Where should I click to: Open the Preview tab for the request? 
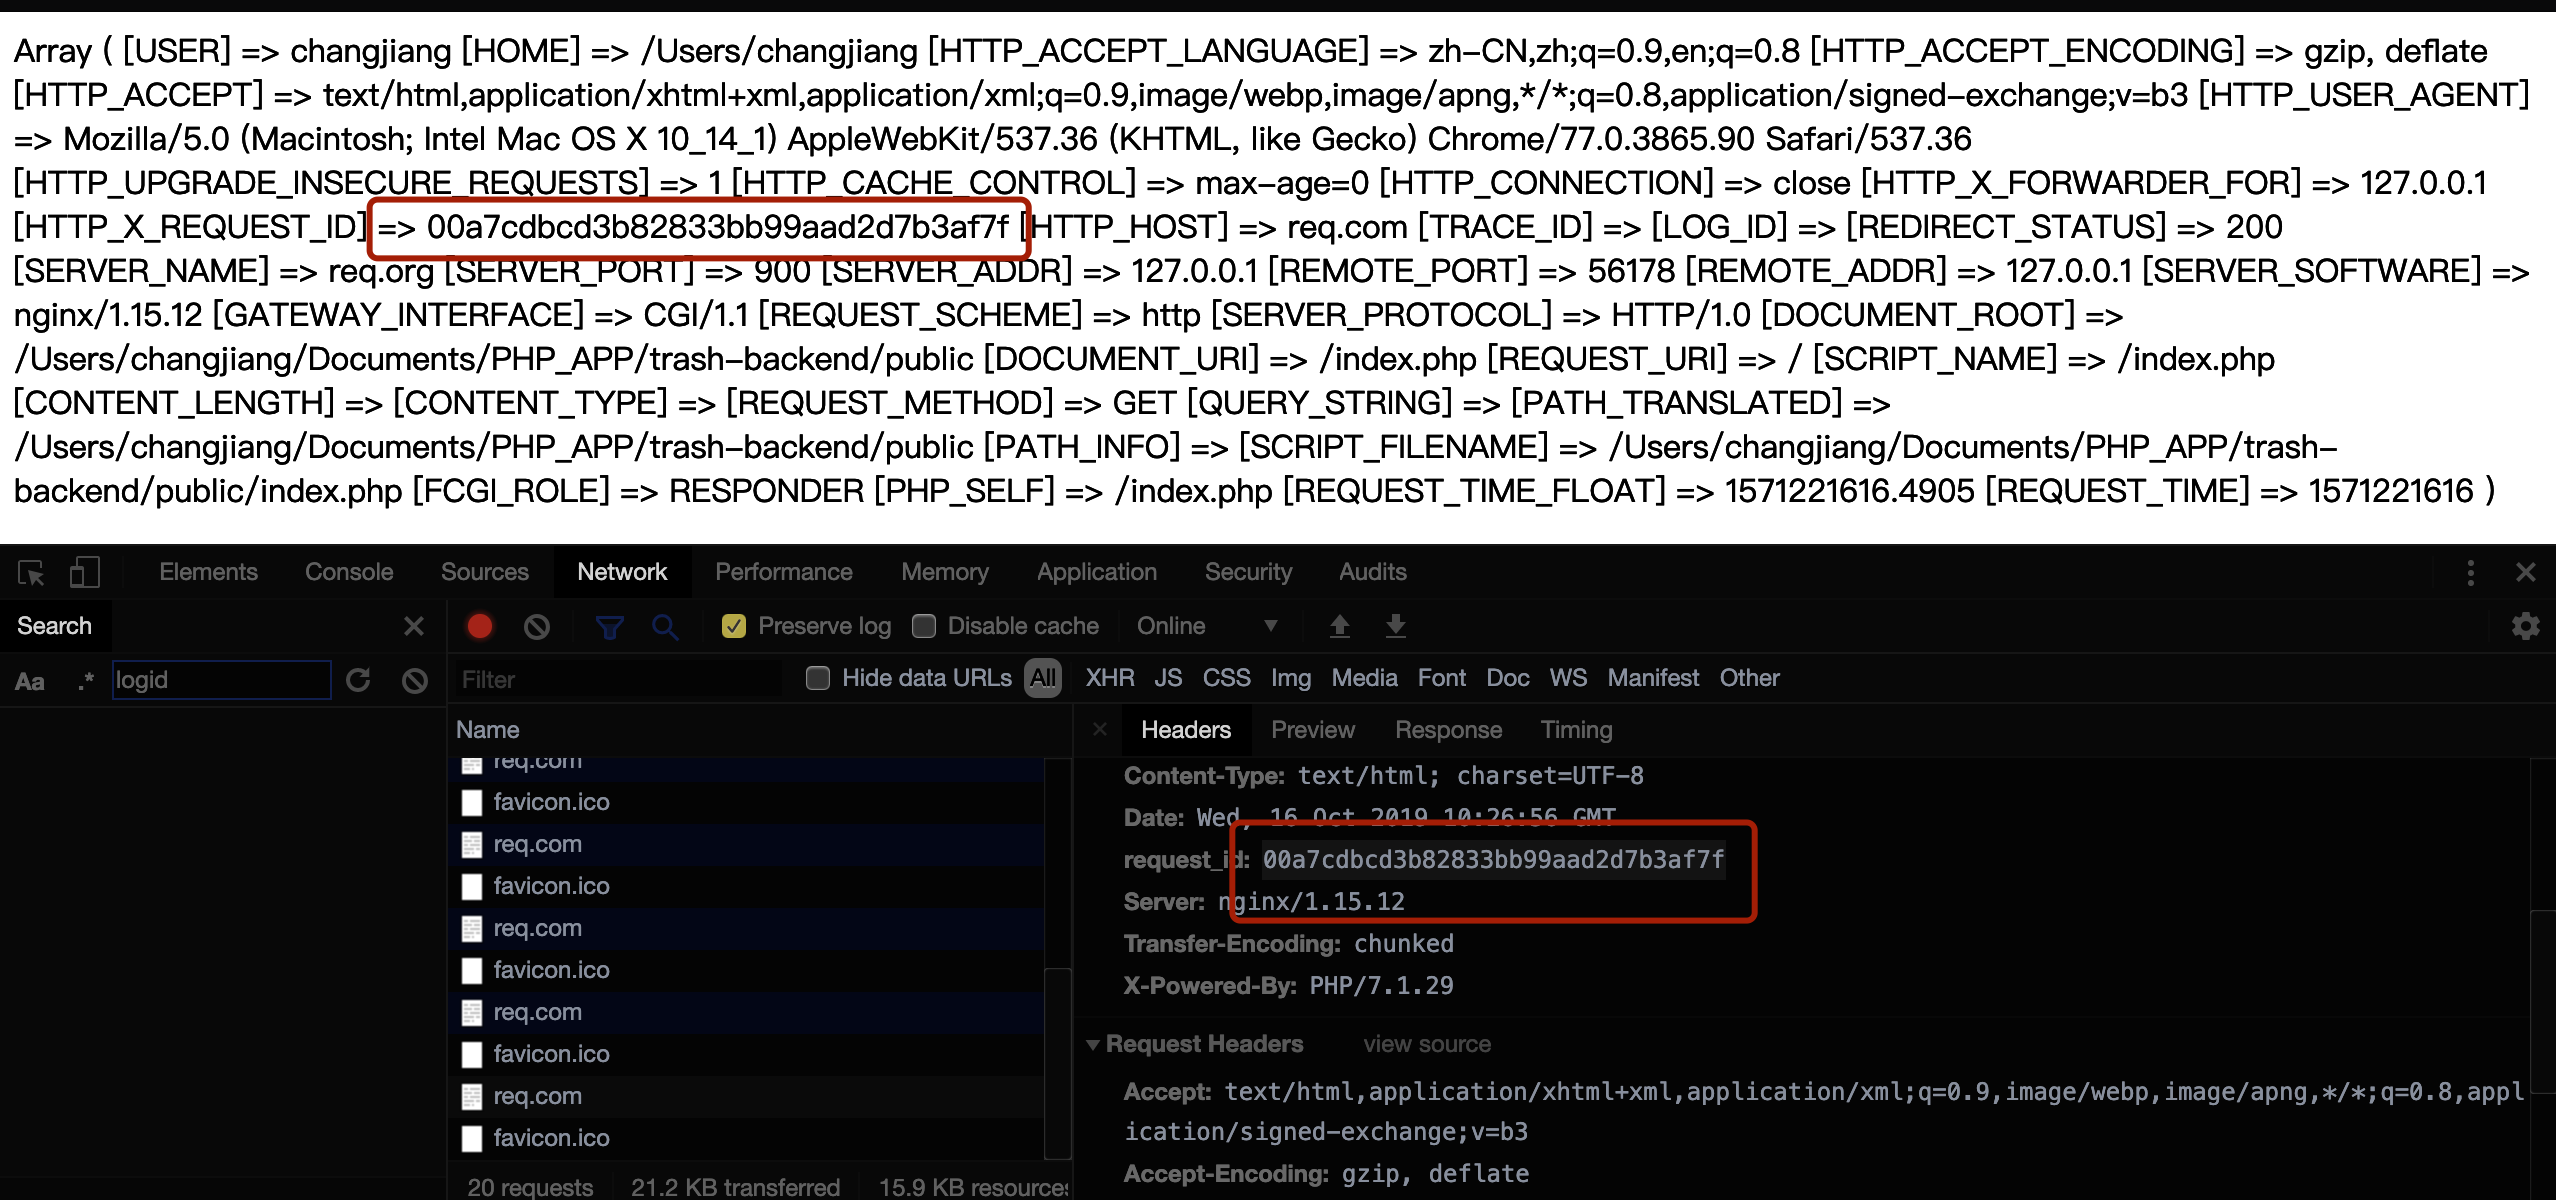click(x=1312, y=729)
